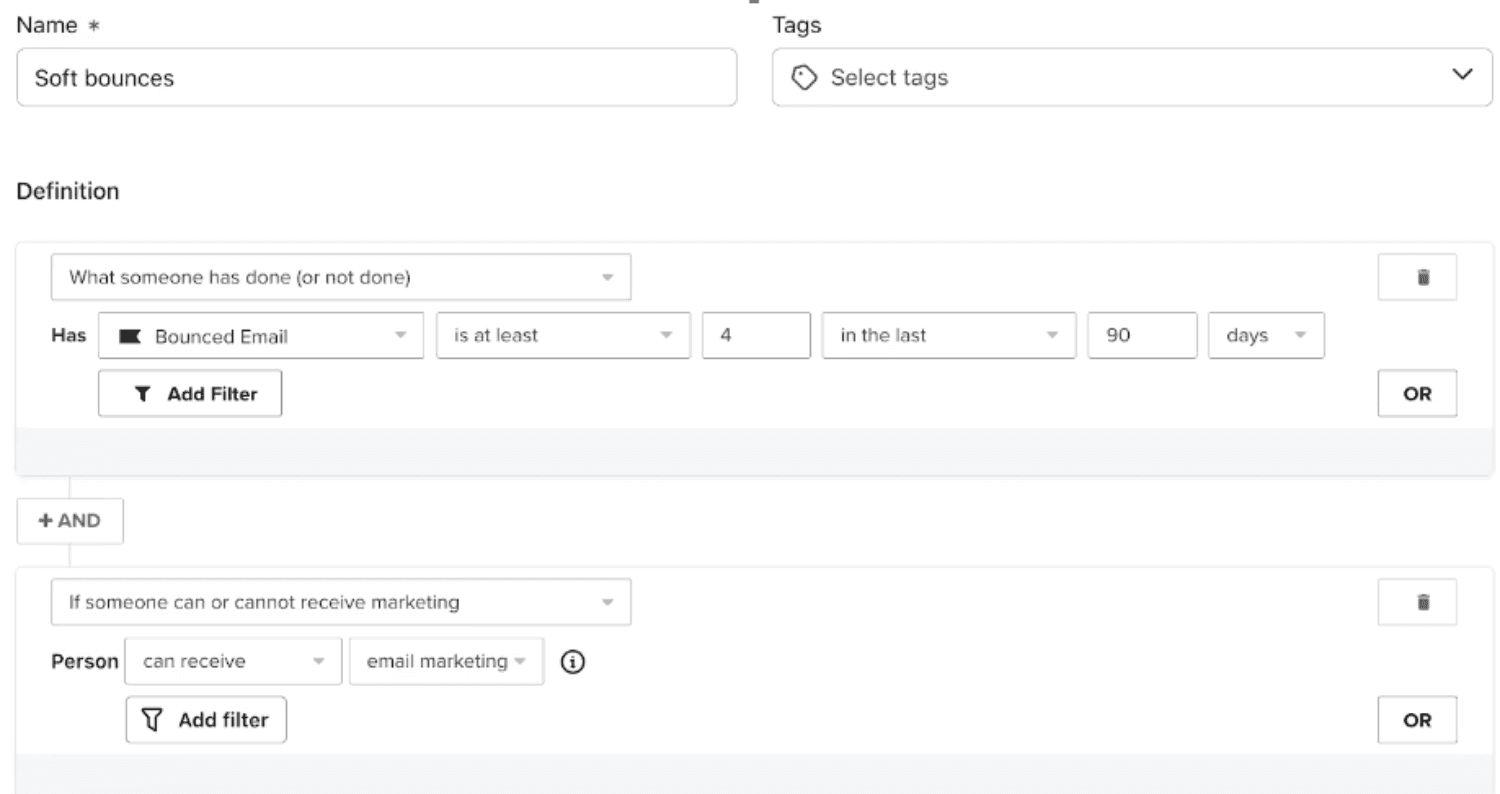
Task: Click the Tags label
Action: (797, 25)
